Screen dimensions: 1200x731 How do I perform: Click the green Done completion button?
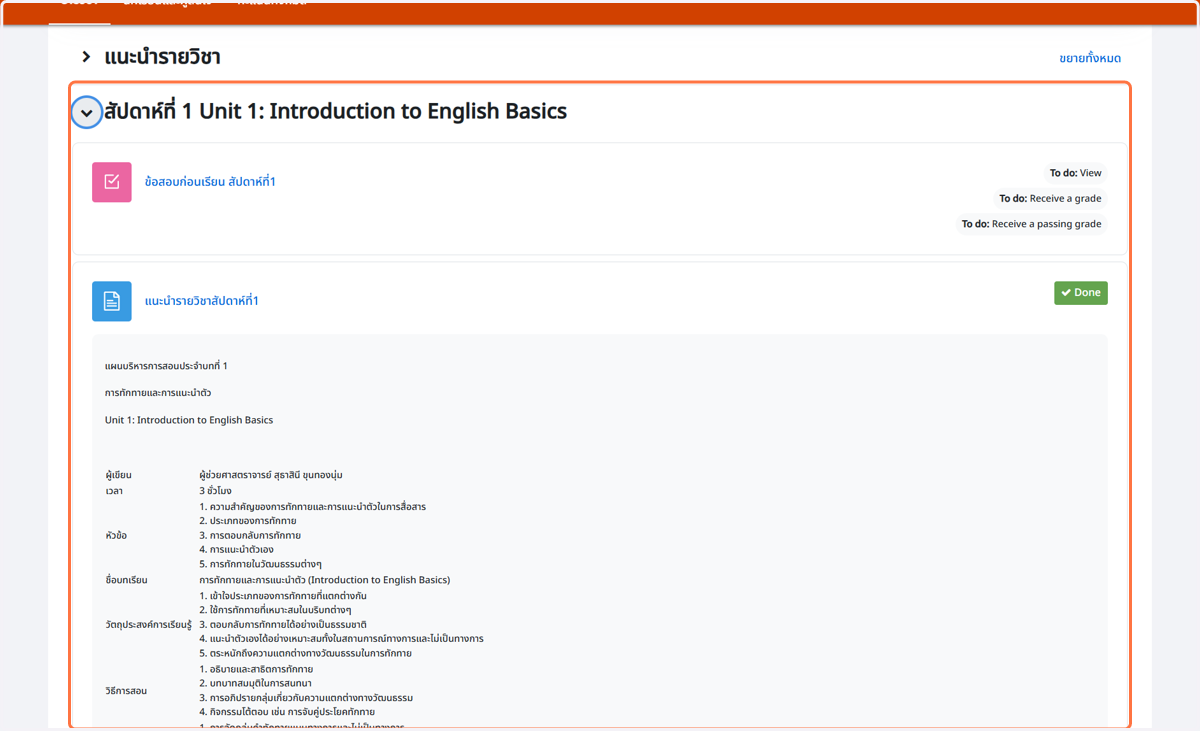[x=1081, y=293]
